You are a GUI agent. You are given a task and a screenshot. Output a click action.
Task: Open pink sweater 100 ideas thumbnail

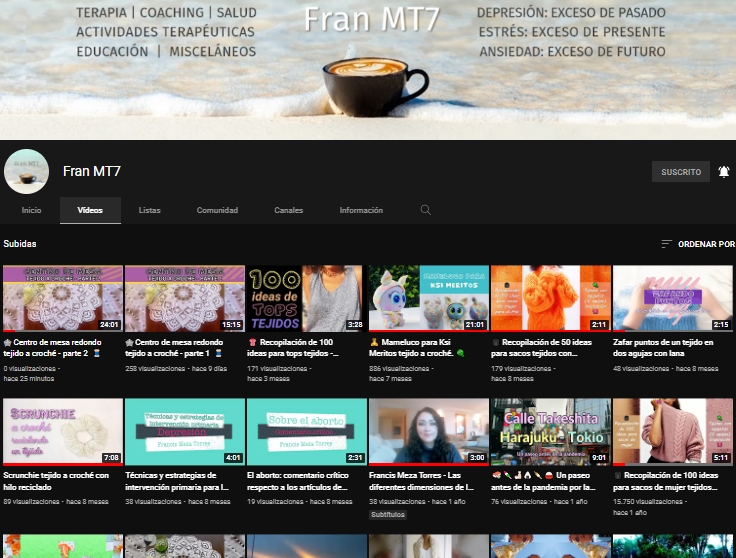[673, 432]
